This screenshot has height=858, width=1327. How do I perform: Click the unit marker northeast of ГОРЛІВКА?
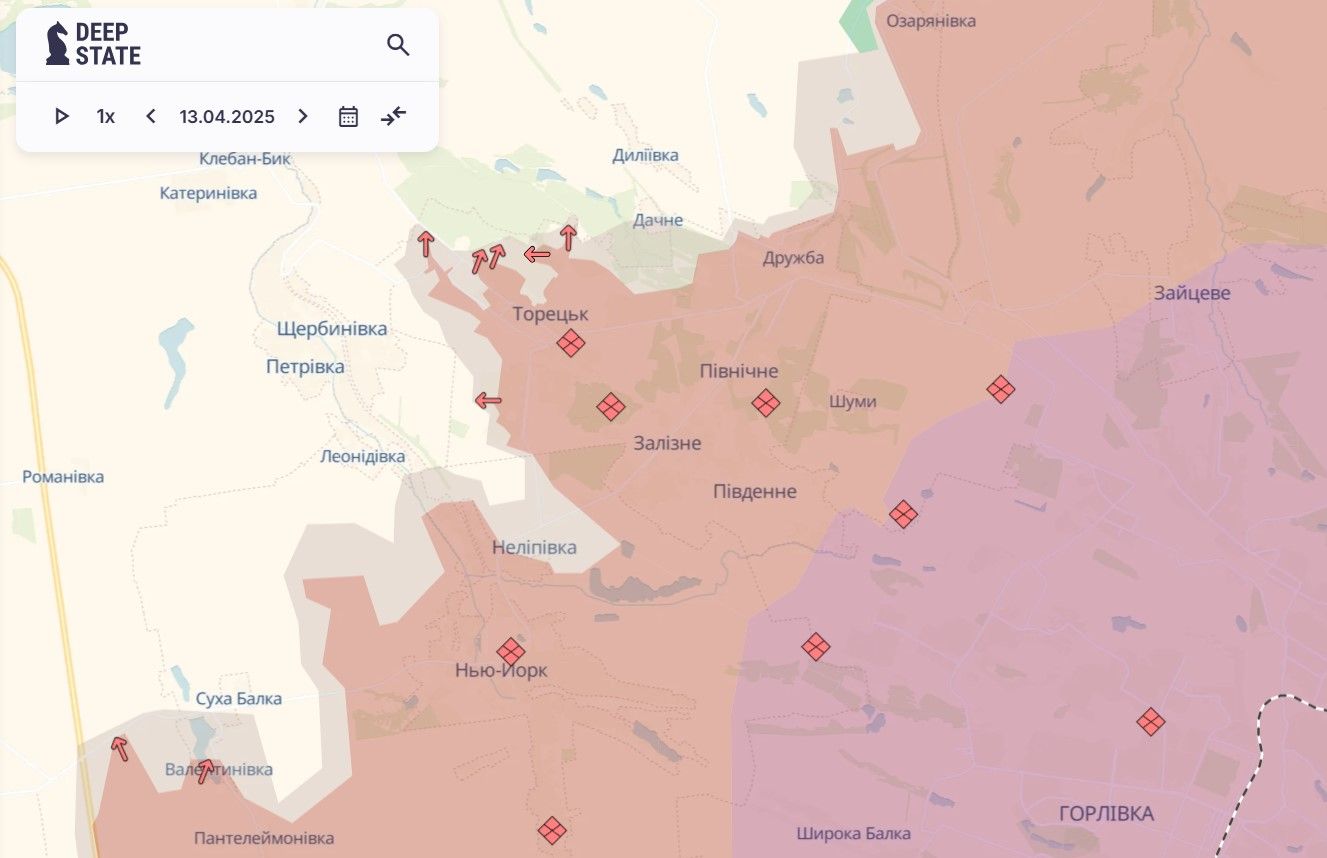tap(1151, 721)
